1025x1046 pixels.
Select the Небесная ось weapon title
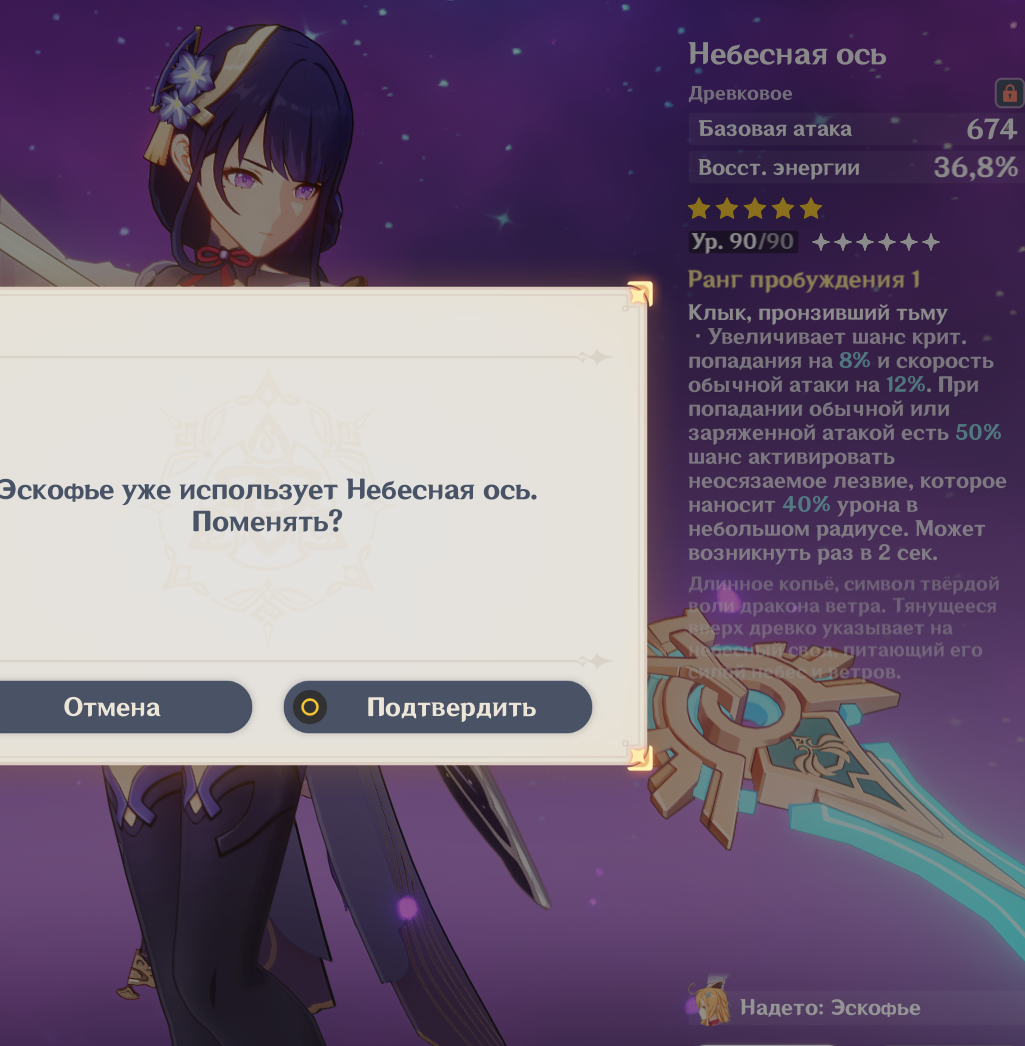click(787, 54)
